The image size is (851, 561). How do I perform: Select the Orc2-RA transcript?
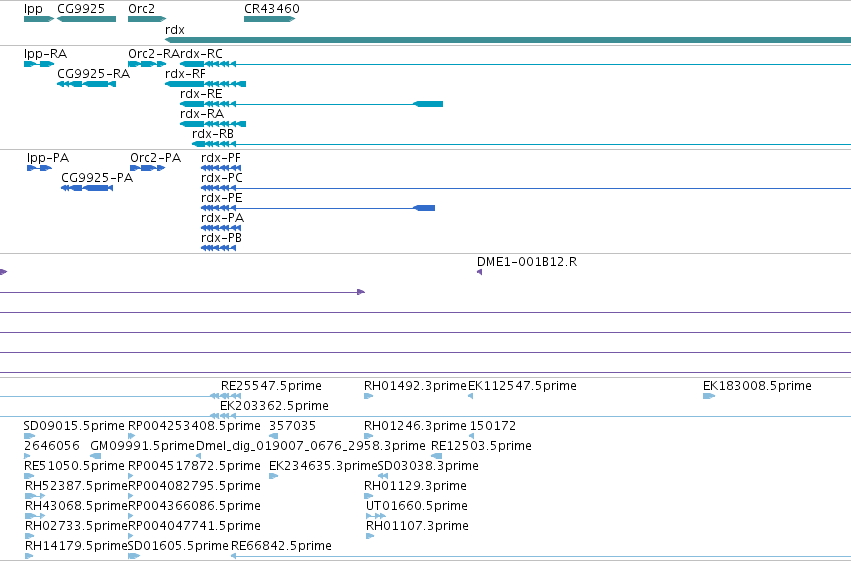147,64
